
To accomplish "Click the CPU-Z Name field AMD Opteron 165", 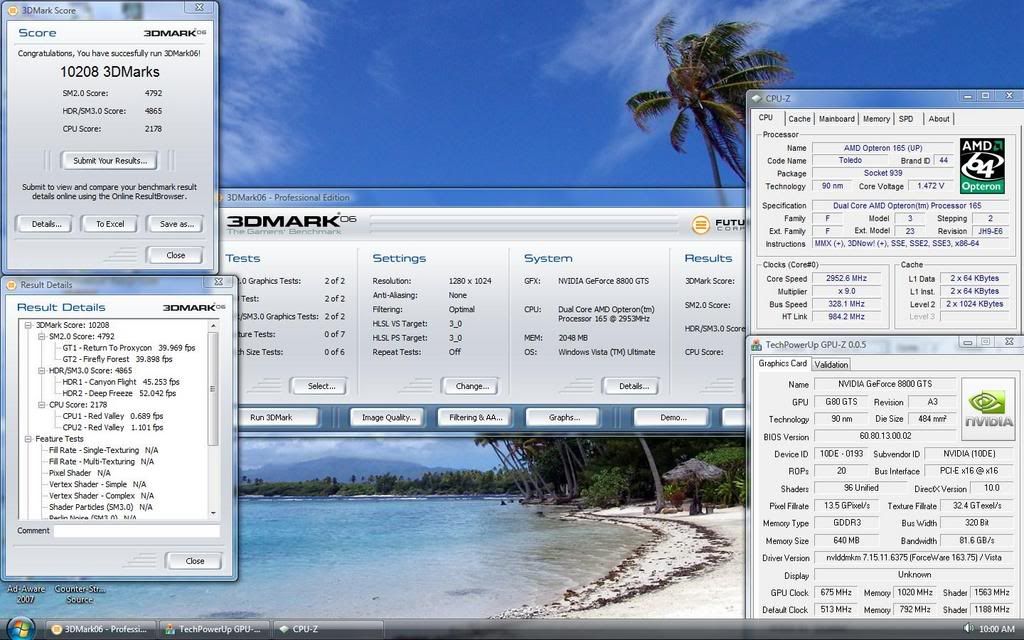I will [883, 148].
